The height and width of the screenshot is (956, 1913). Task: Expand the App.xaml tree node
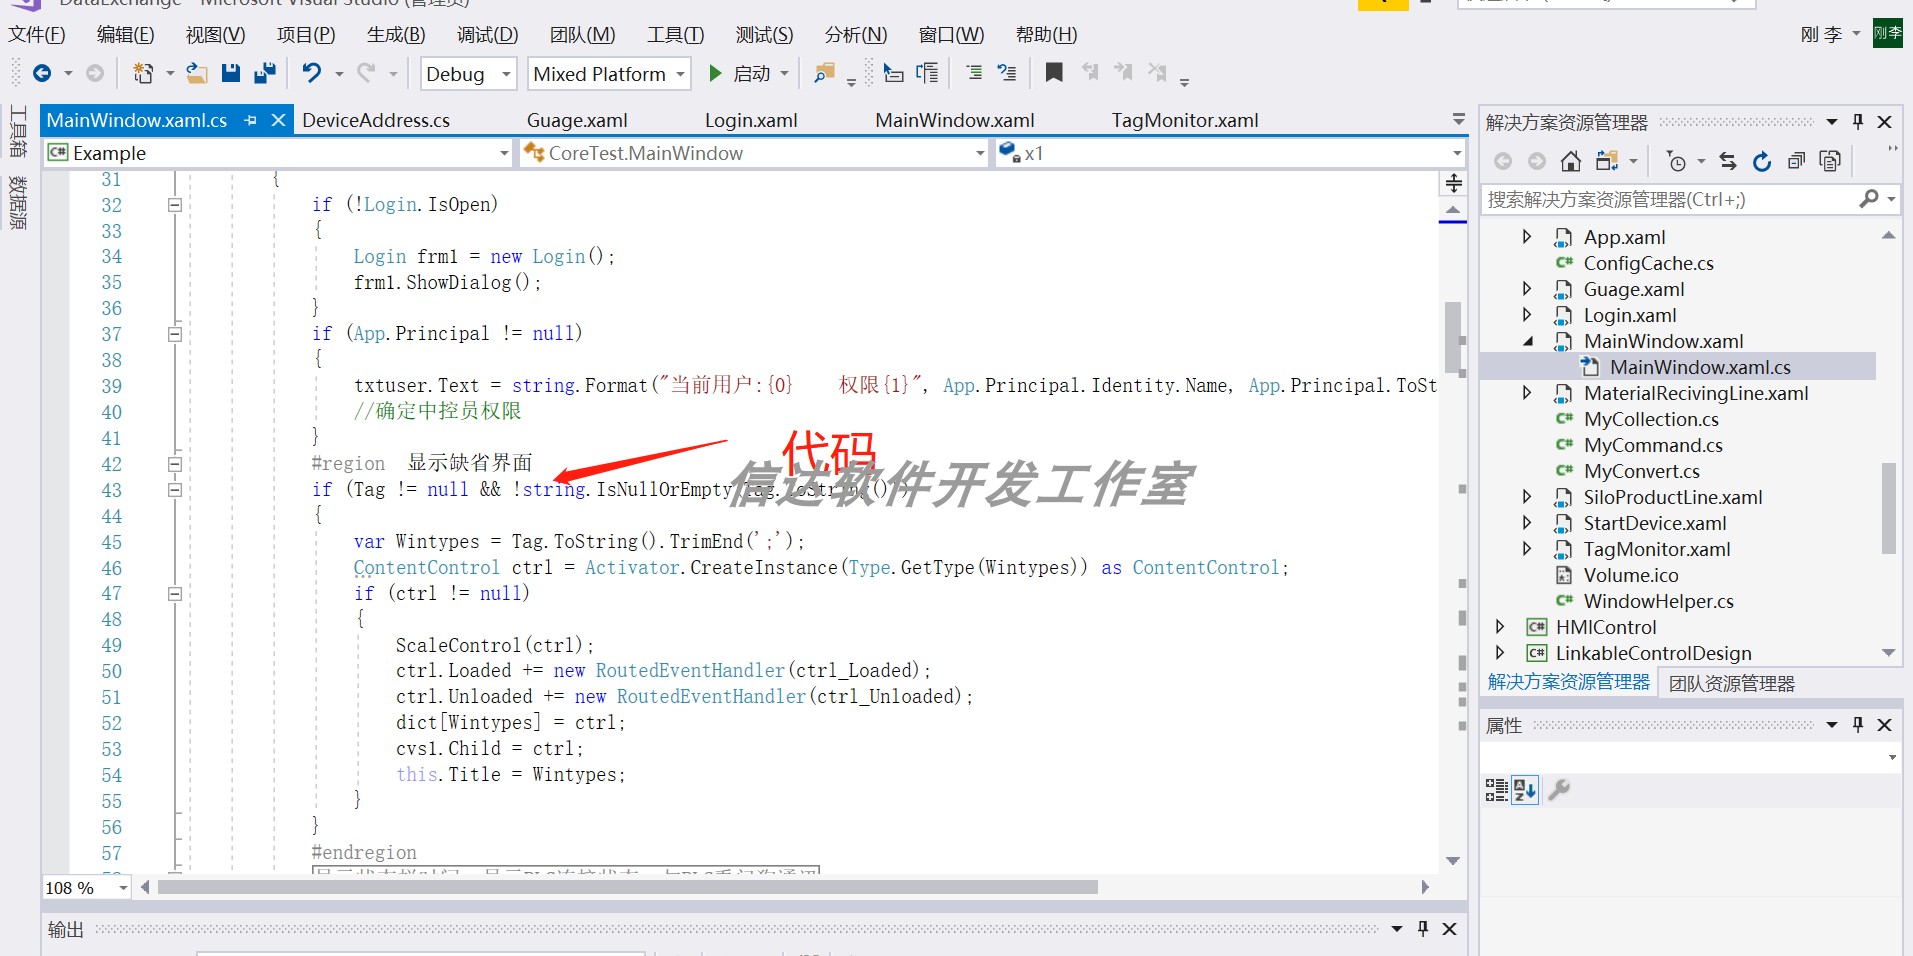pos(1526,237)
